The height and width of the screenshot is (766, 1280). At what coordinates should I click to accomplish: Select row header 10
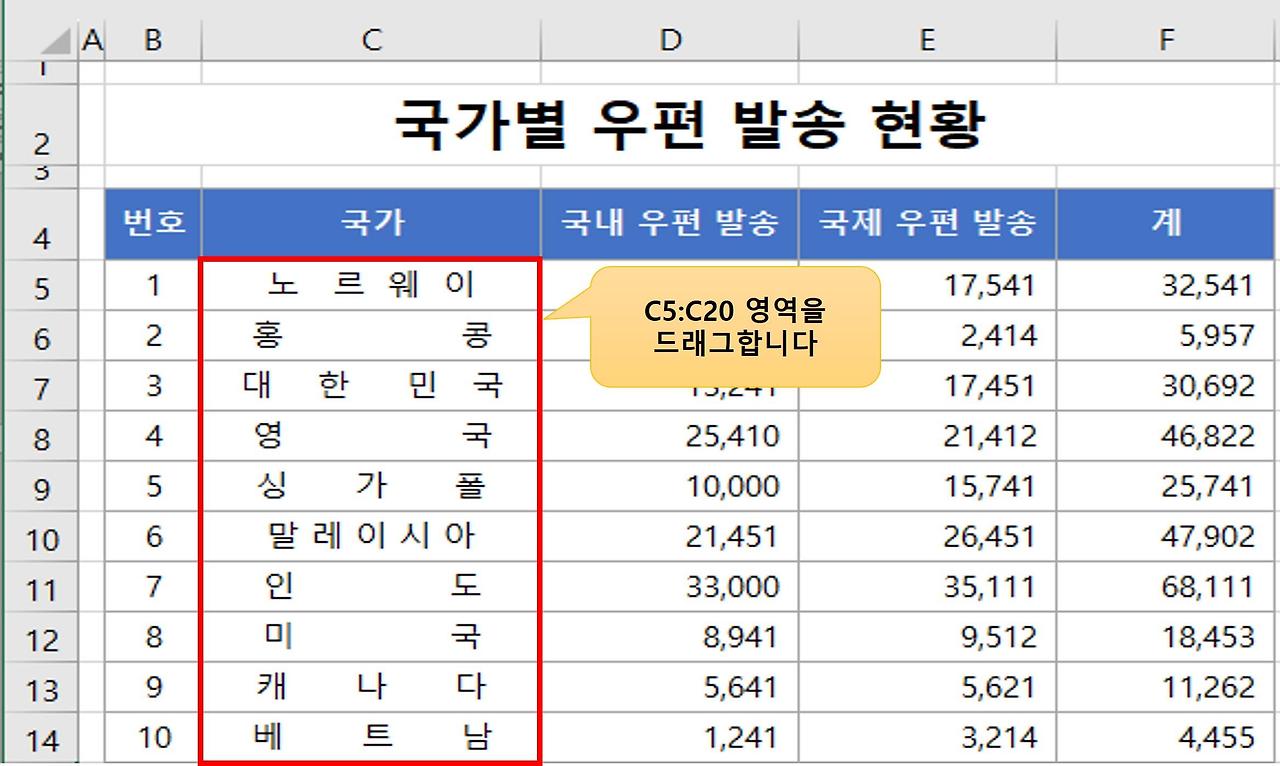point(41,538)
